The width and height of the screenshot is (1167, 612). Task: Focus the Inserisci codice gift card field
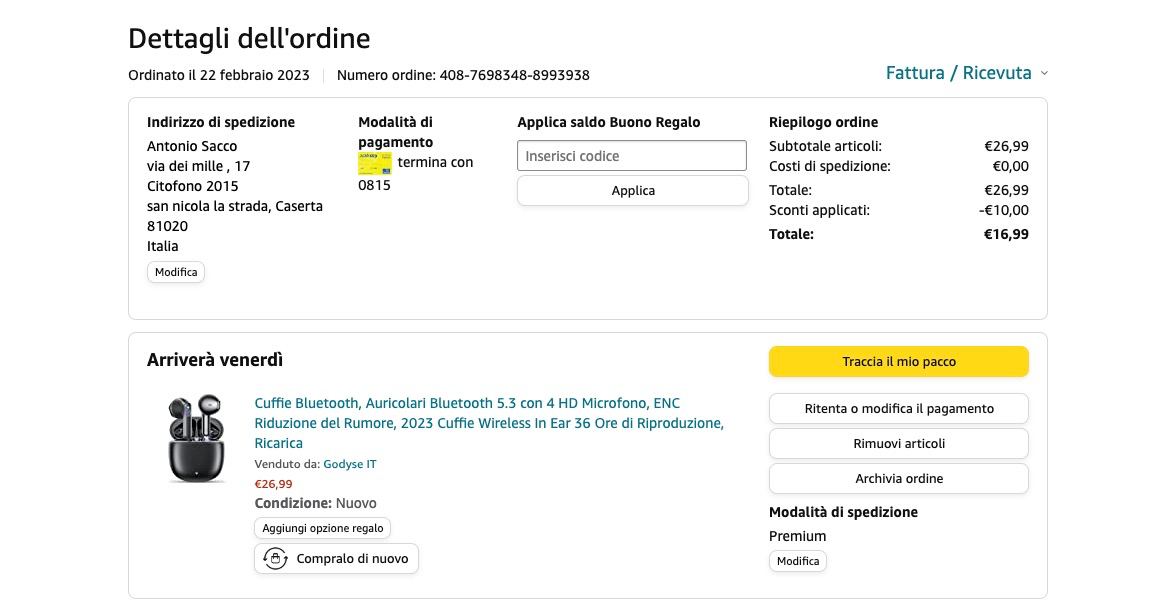click(631, 156)
